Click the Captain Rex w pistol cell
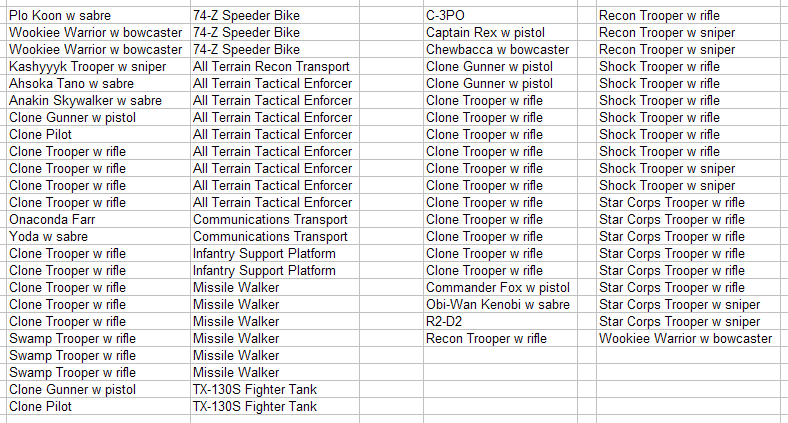788x423 pixels. tap(501, 33)
